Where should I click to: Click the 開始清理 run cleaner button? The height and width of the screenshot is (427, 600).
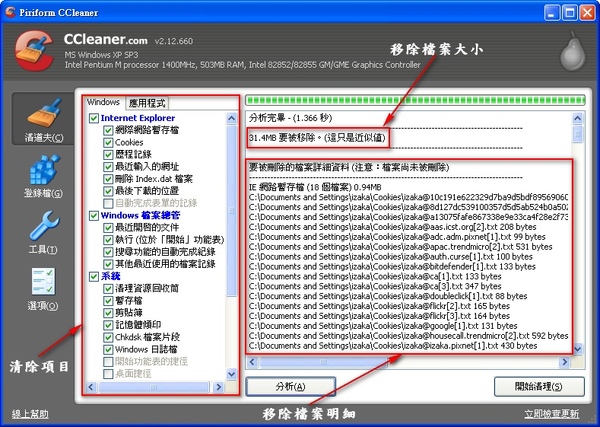[539, 386]
